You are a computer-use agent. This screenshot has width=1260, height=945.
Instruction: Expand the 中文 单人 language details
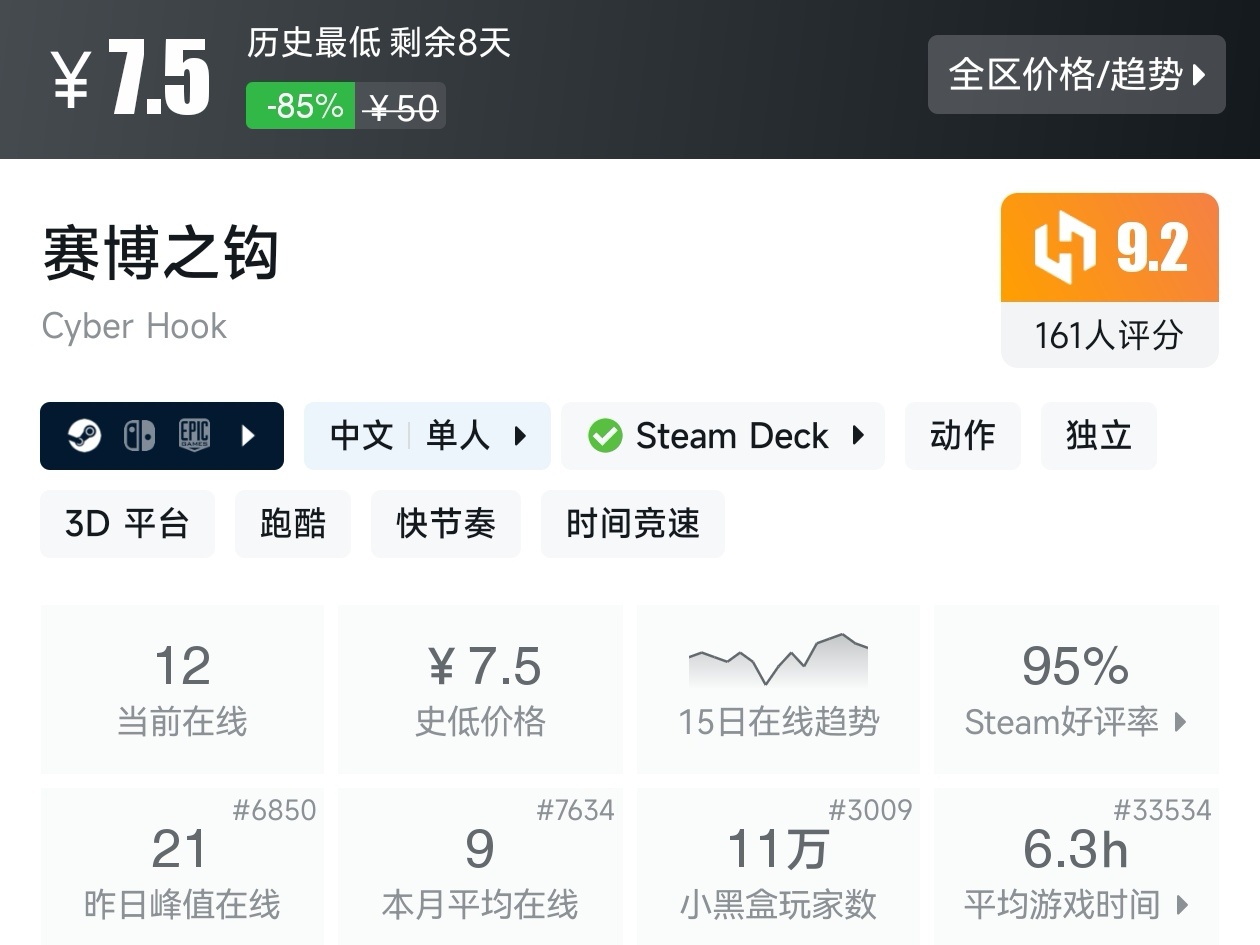pyautogui.click(x=427, y=436)
